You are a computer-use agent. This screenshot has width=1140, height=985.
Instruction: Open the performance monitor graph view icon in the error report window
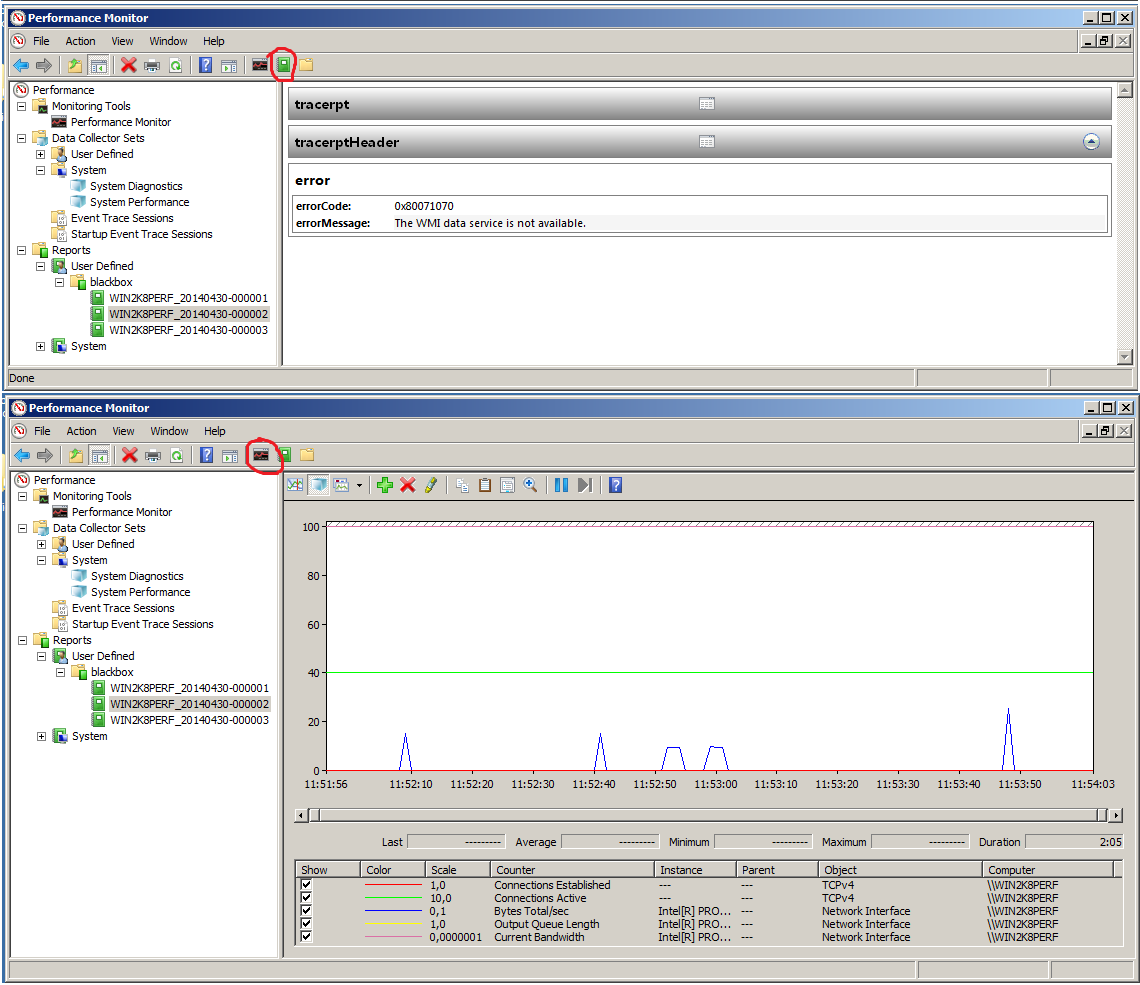click(x=260, y=65)
